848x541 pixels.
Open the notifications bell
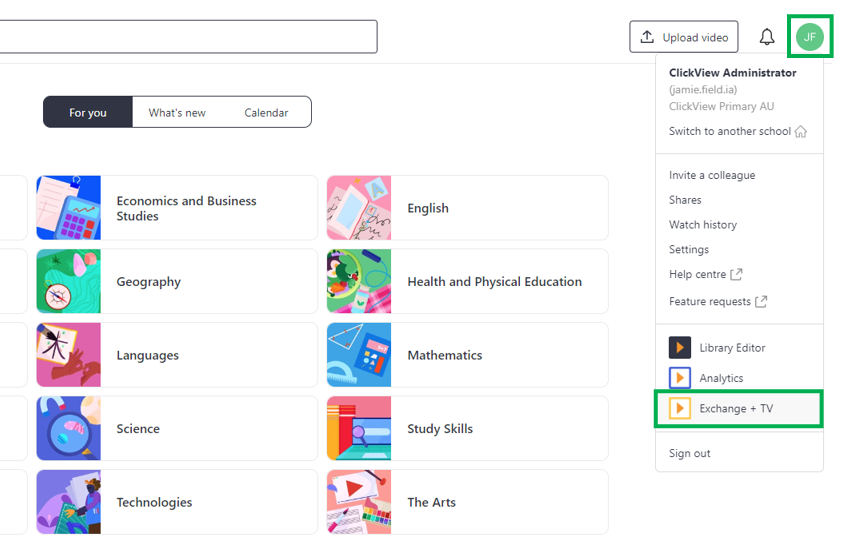(x=766, y=37)
